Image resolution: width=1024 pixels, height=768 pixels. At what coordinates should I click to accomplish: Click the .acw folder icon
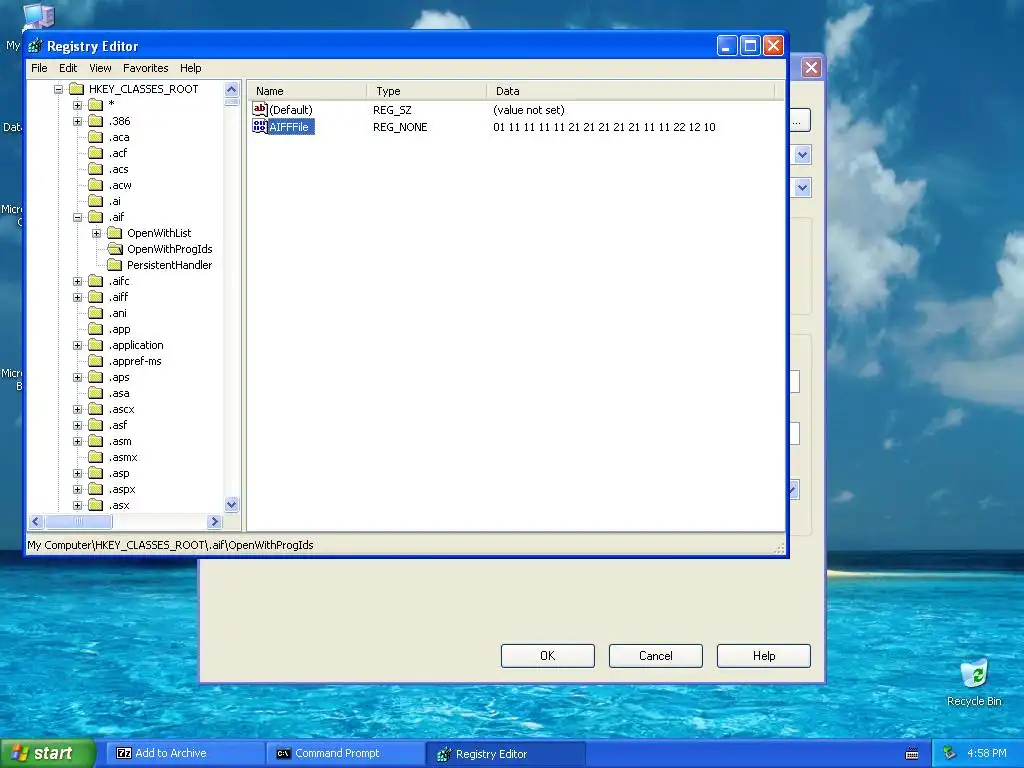pyautogui.click(x=95, y=185)
